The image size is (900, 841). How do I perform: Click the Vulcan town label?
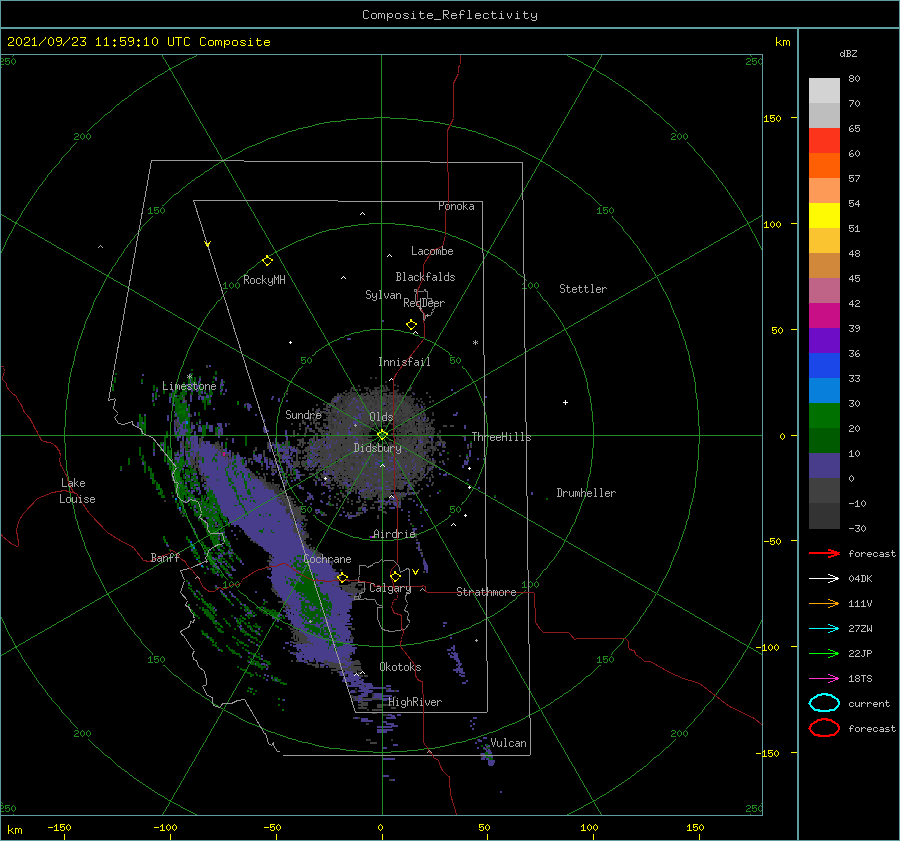(x=509, y=743)
